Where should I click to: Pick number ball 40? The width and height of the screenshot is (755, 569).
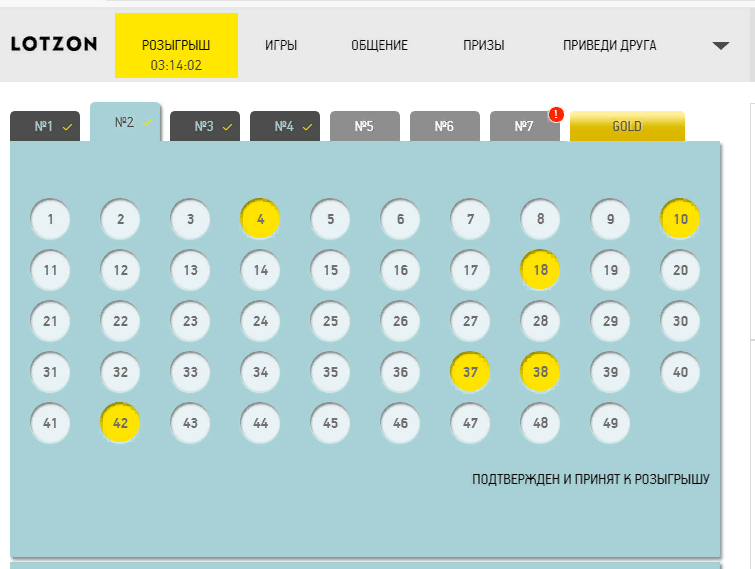[680, 372]
